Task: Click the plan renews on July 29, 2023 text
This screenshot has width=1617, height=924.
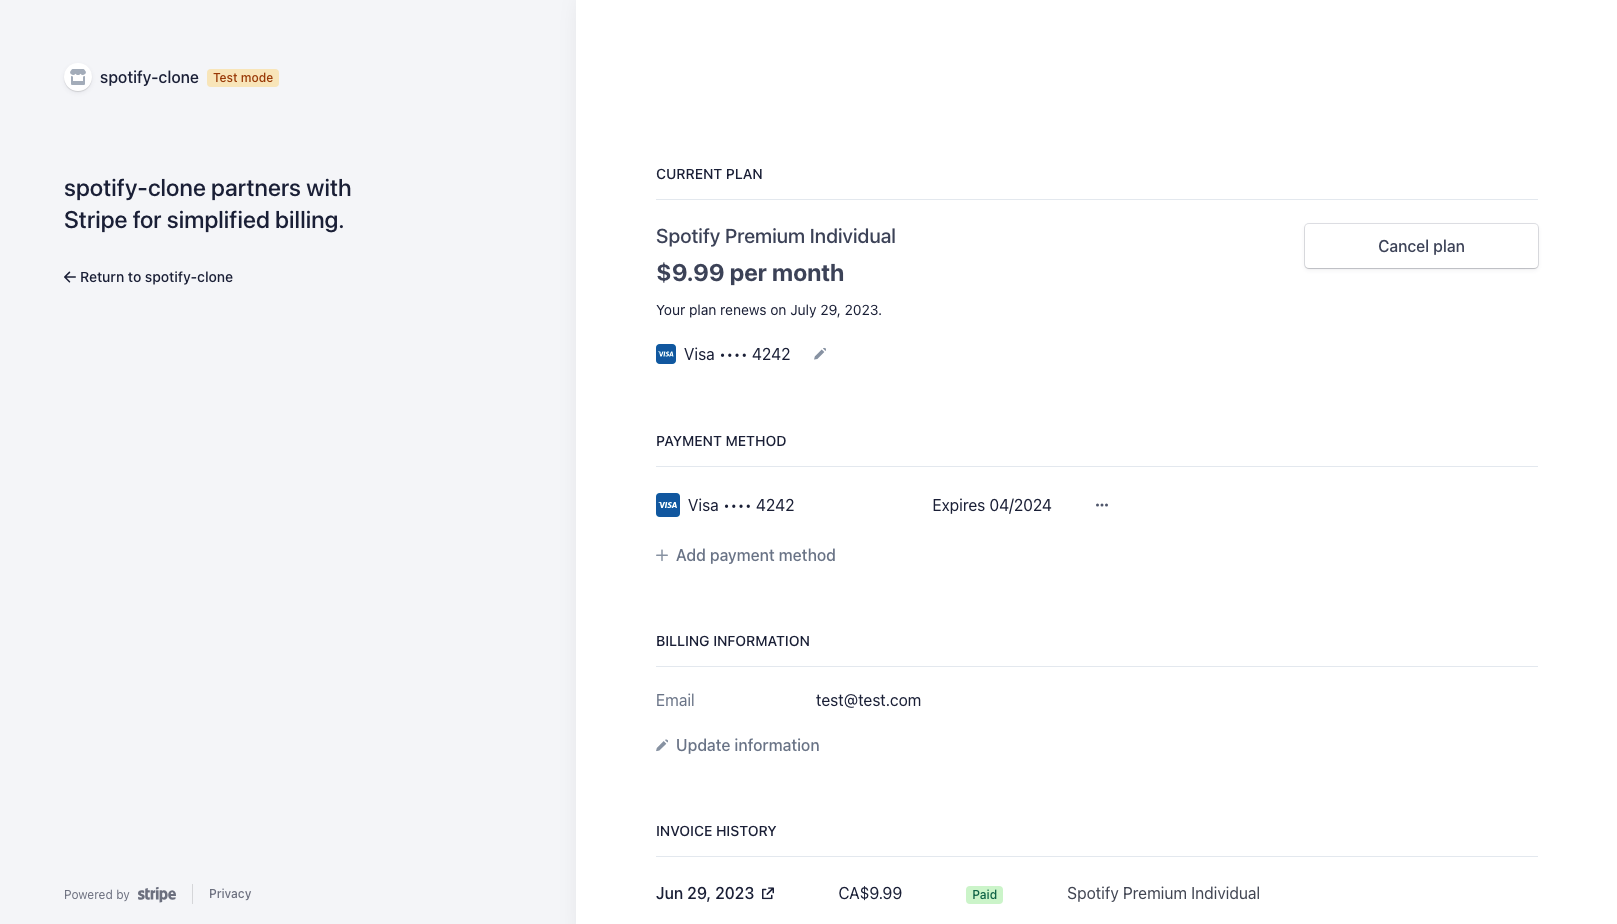Action: [x=769, y=310]
